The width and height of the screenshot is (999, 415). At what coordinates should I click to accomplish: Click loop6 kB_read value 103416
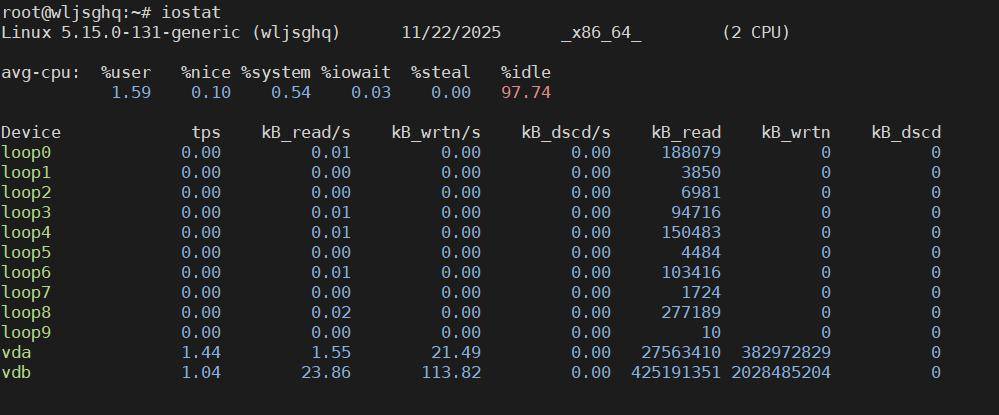point(691,273)
